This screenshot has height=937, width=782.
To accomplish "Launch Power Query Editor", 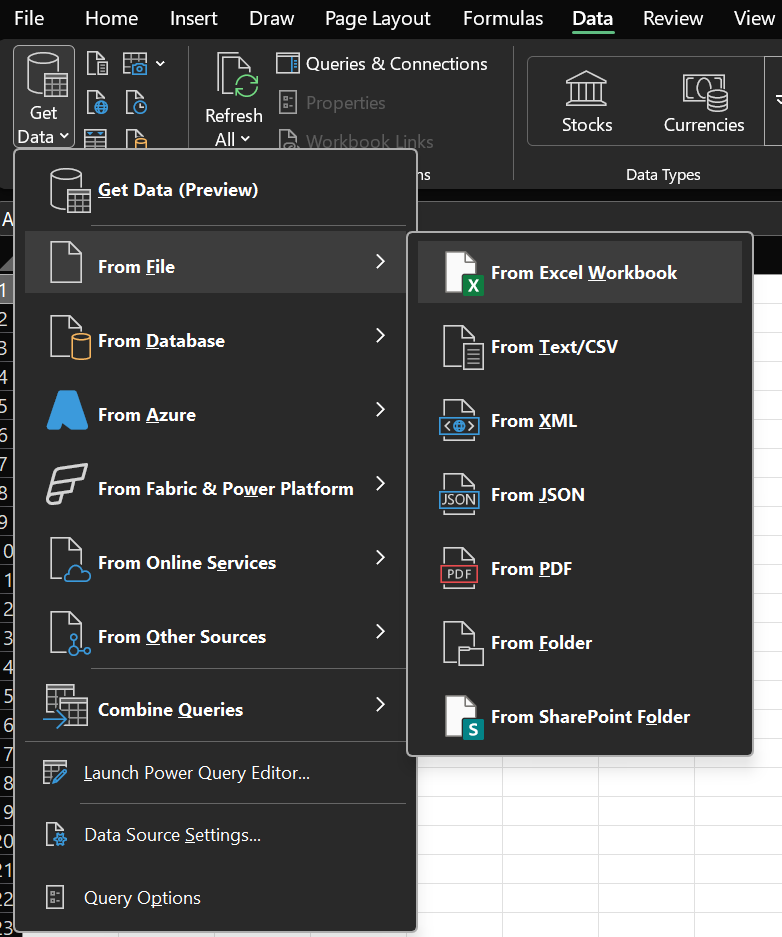I will (196, 773).
